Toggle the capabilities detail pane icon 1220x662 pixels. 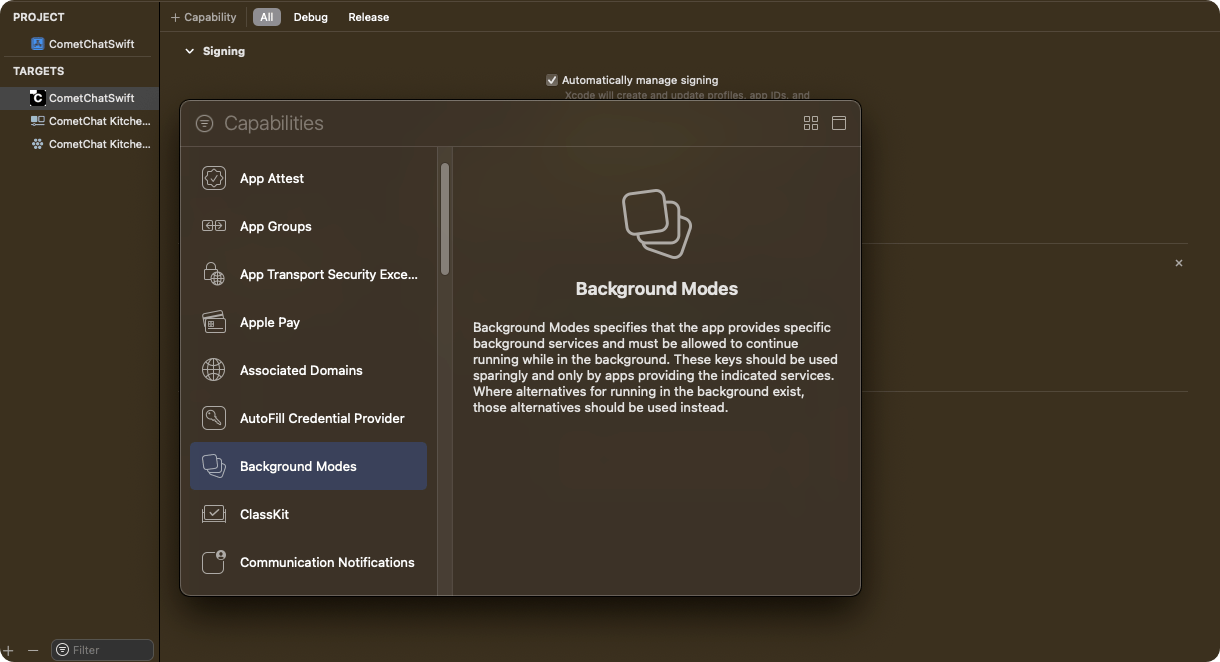pos(839,123)
